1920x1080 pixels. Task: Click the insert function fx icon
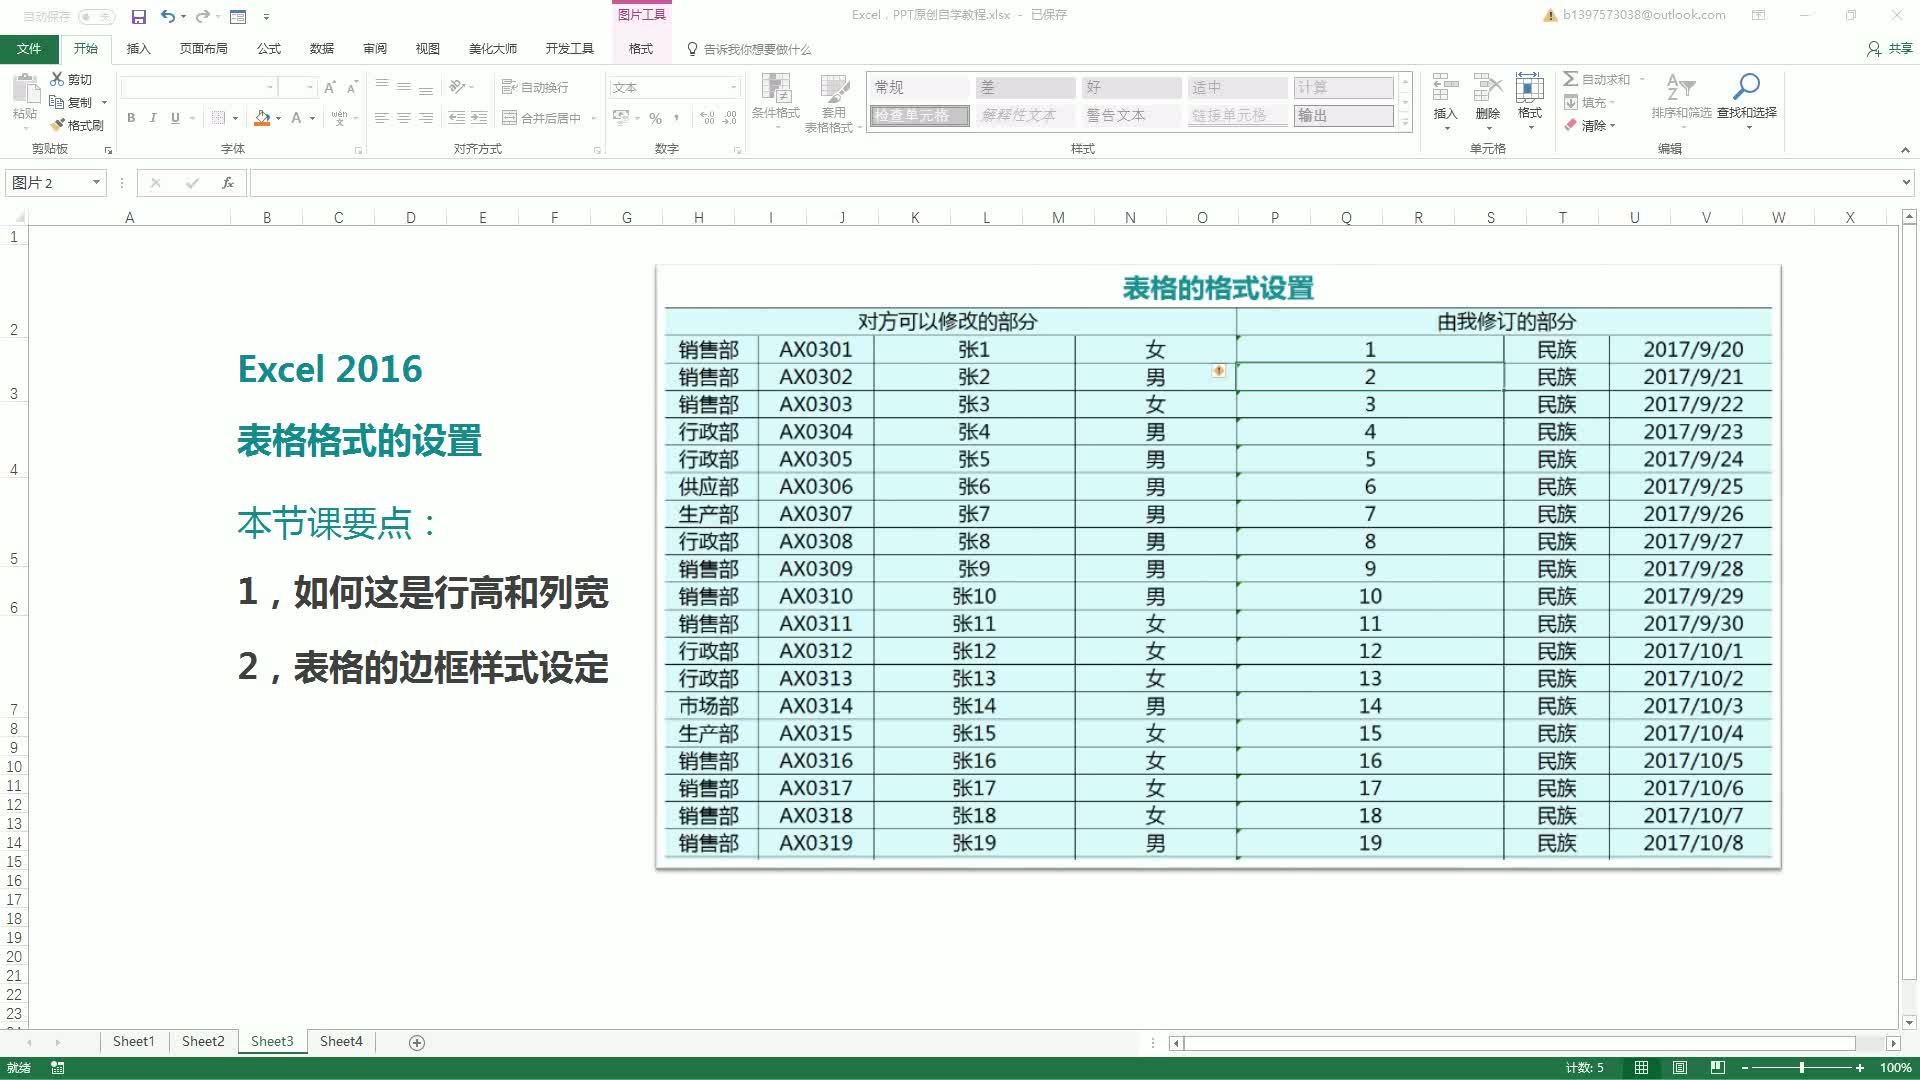[x=228, y=182]
